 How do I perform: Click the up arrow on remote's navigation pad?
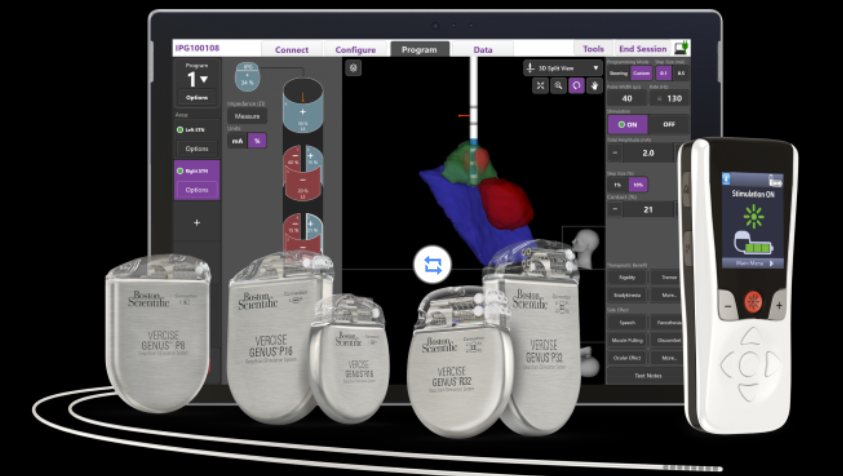[751, 337]
